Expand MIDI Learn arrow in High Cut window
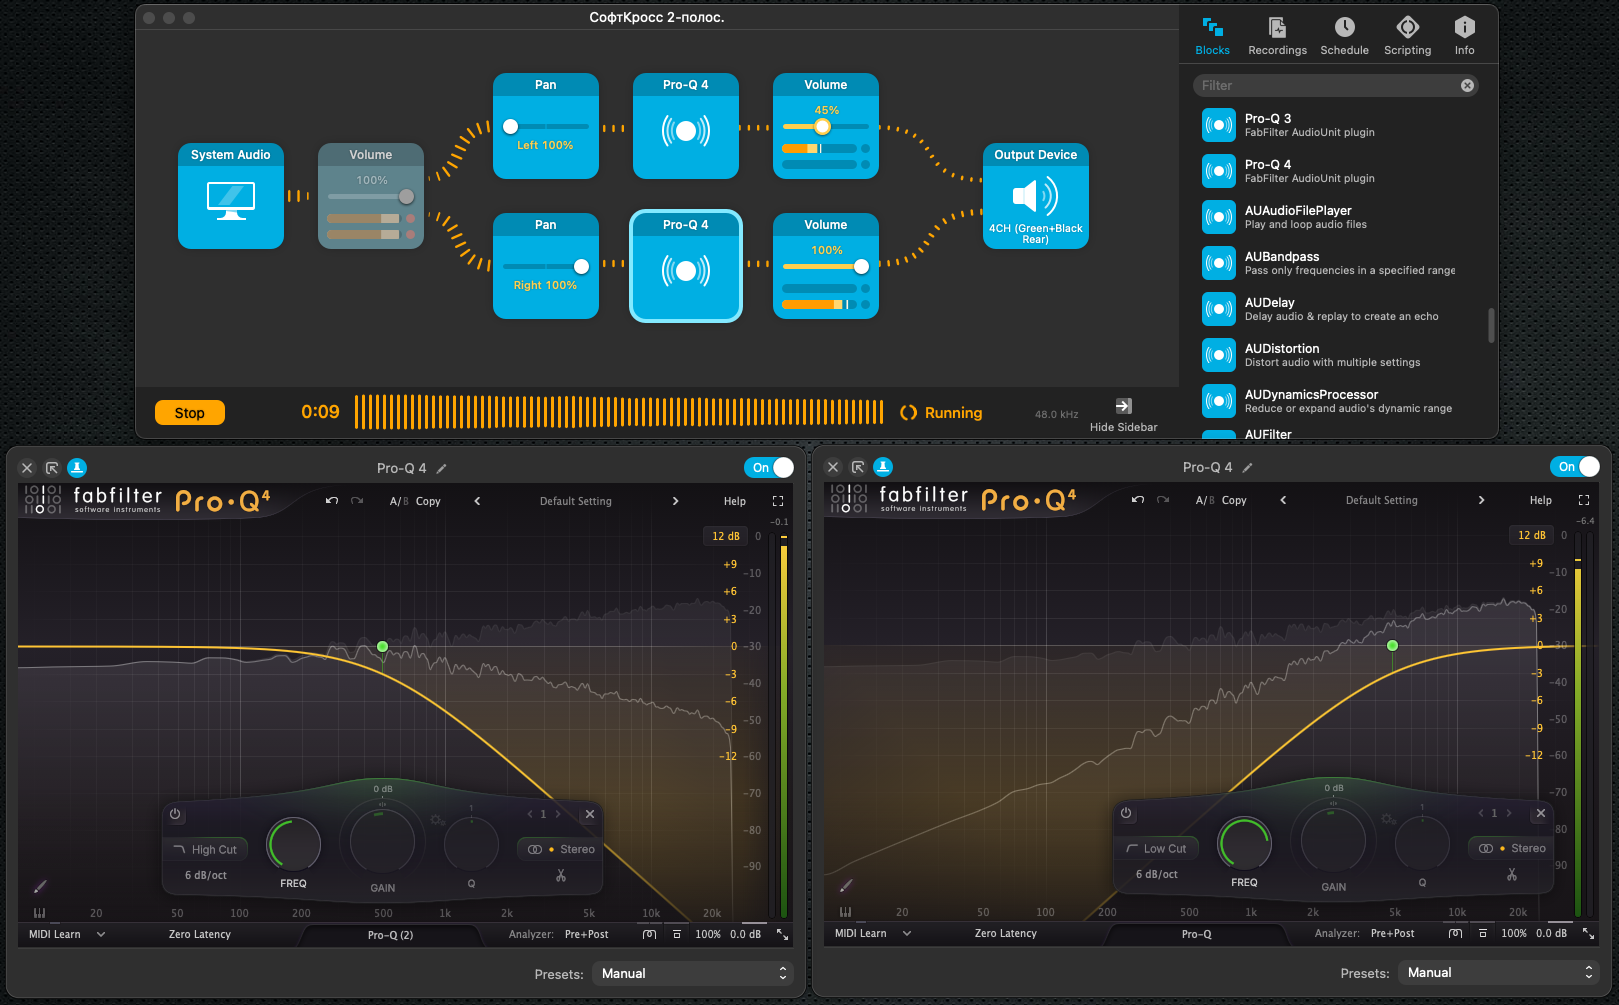1619x1005 pixels. [101, 934]
